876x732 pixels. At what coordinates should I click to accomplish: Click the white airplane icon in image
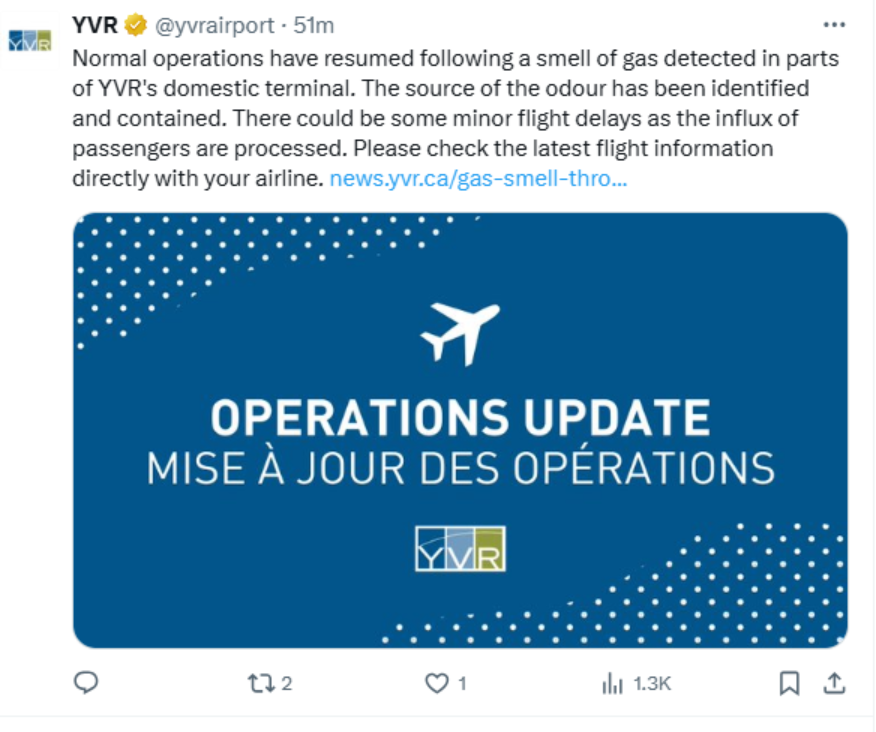click(460, 332)
